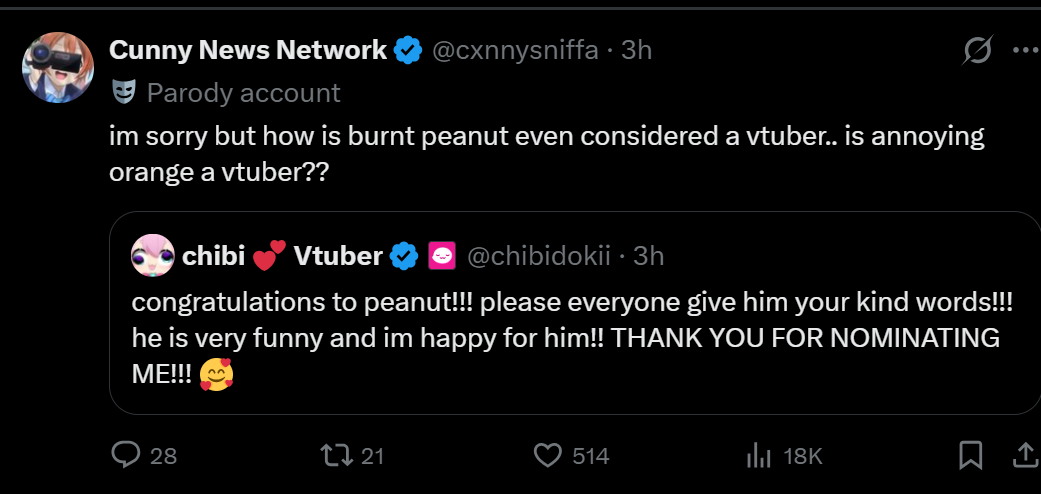View post analytics bar chart icon

pyautogui.click(x=760, y=456)
